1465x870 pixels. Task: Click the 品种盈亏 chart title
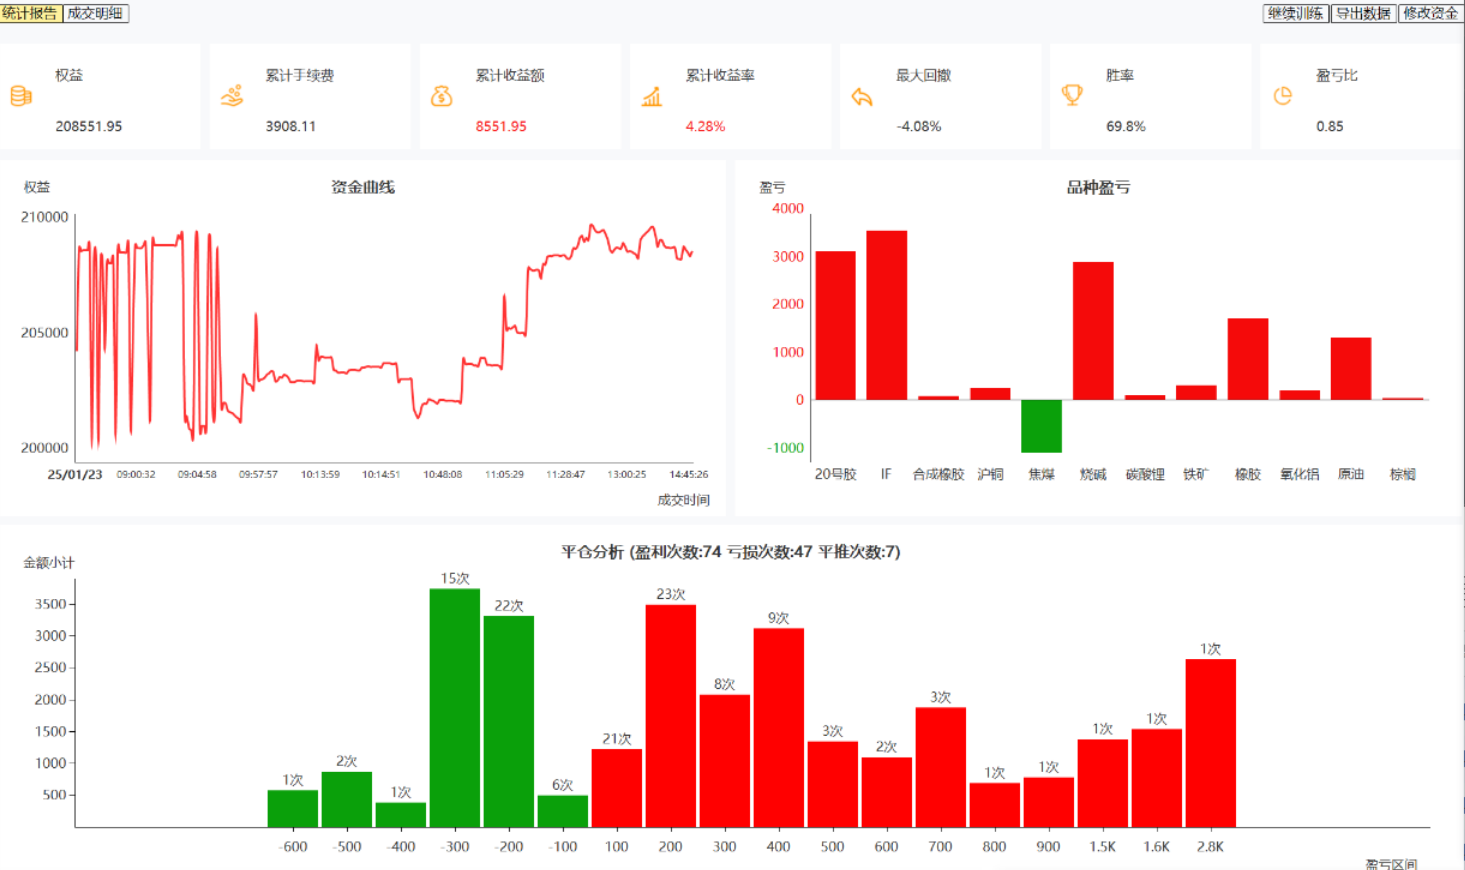pos(1098,187)
